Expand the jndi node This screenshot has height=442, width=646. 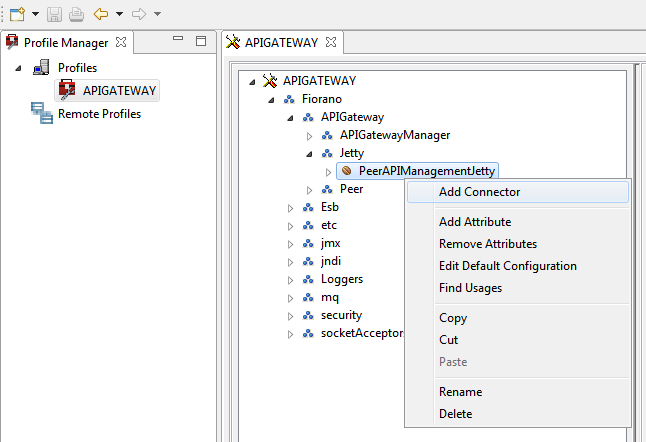point(290,262)
